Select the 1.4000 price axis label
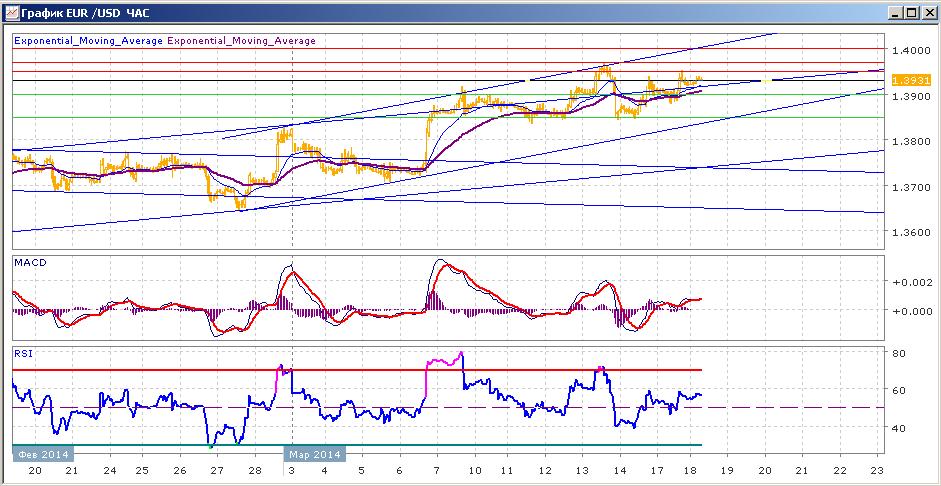Image resolution: width=941 pixels, height=486 pixels. tap(912, 50)
